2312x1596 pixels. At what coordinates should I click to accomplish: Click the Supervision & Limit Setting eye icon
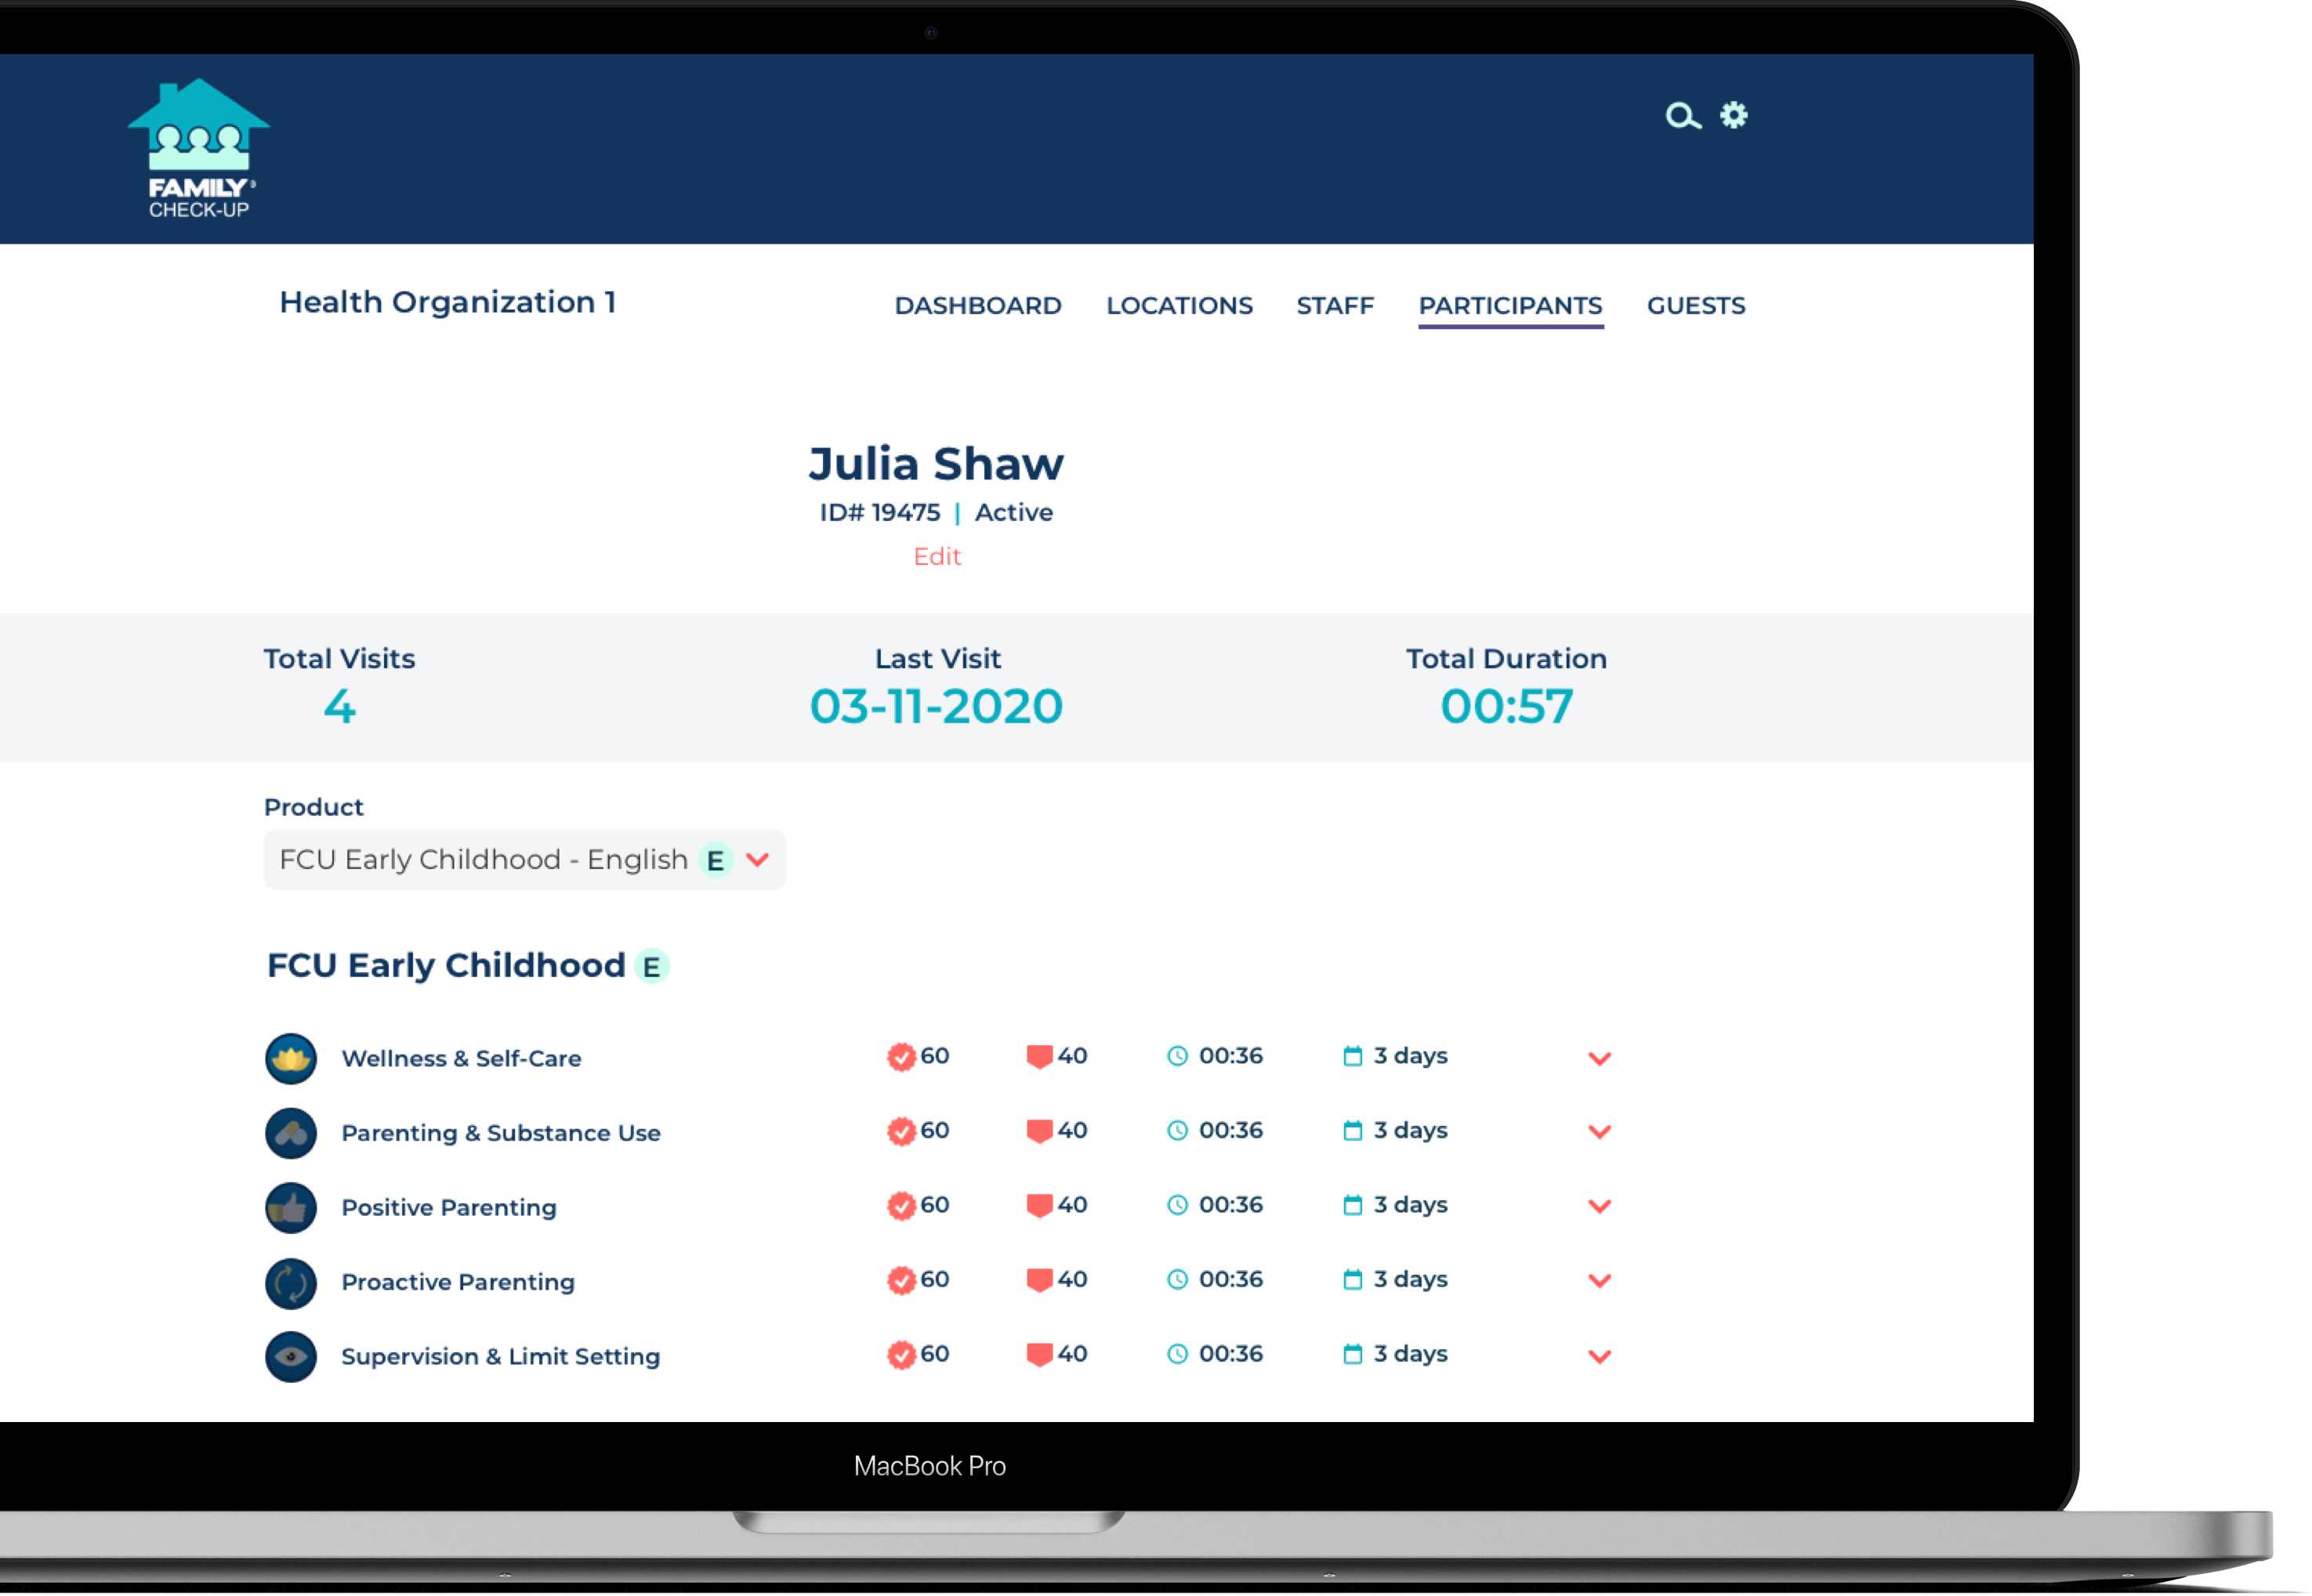coord(291,1357)
